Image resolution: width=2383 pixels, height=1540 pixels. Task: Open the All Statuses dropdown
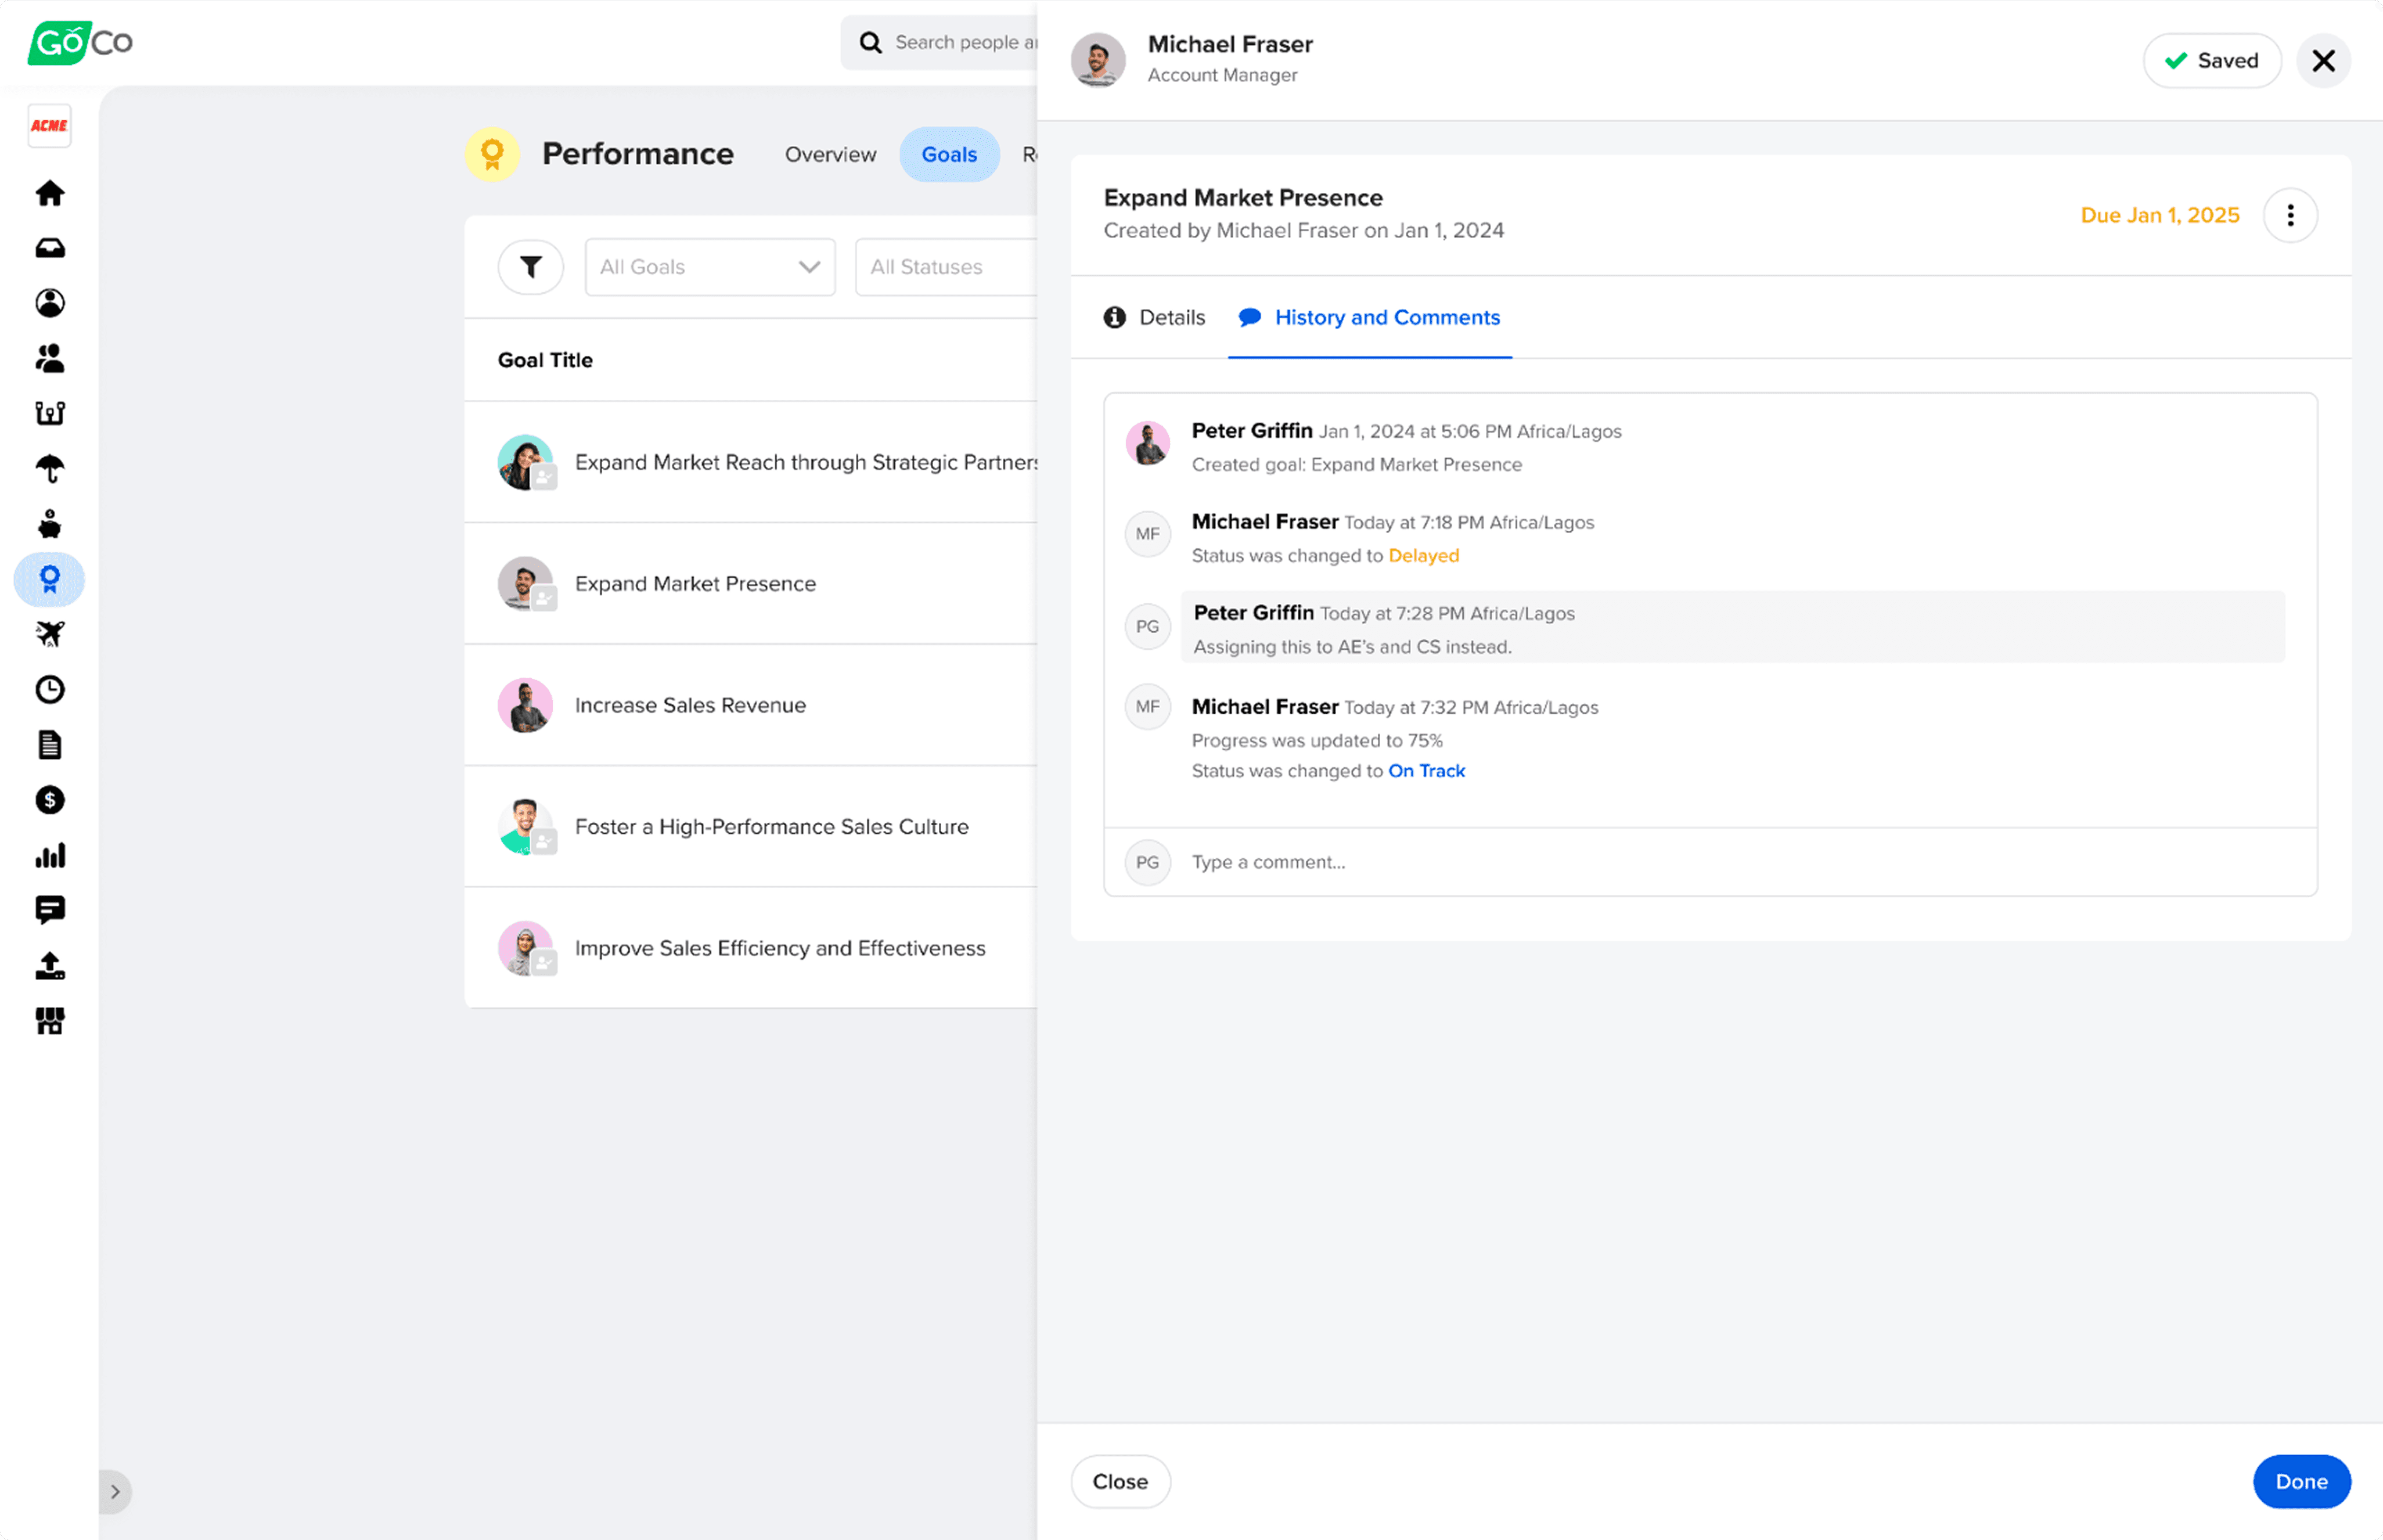click(945, 267)
